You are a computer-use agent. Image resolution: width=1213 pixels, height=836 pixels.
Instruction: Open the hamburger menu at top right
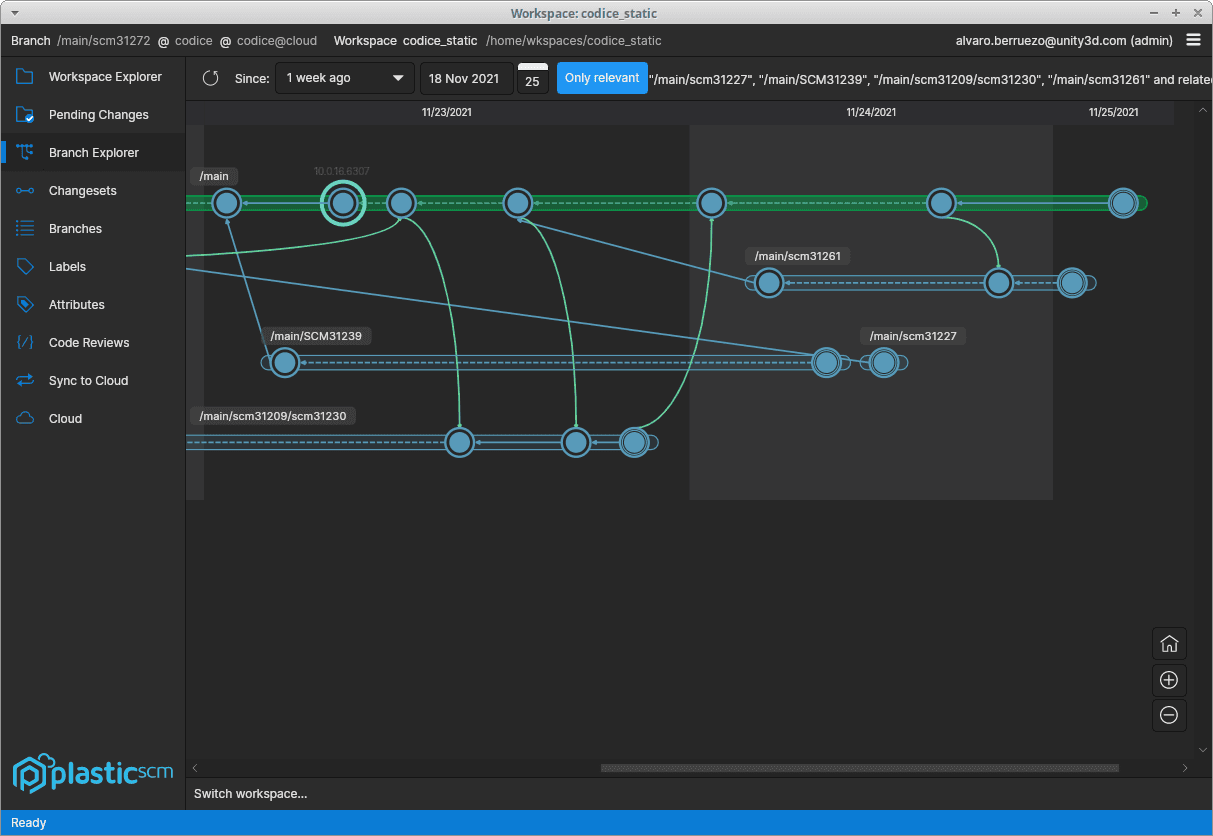click(x=1196, y=41)
